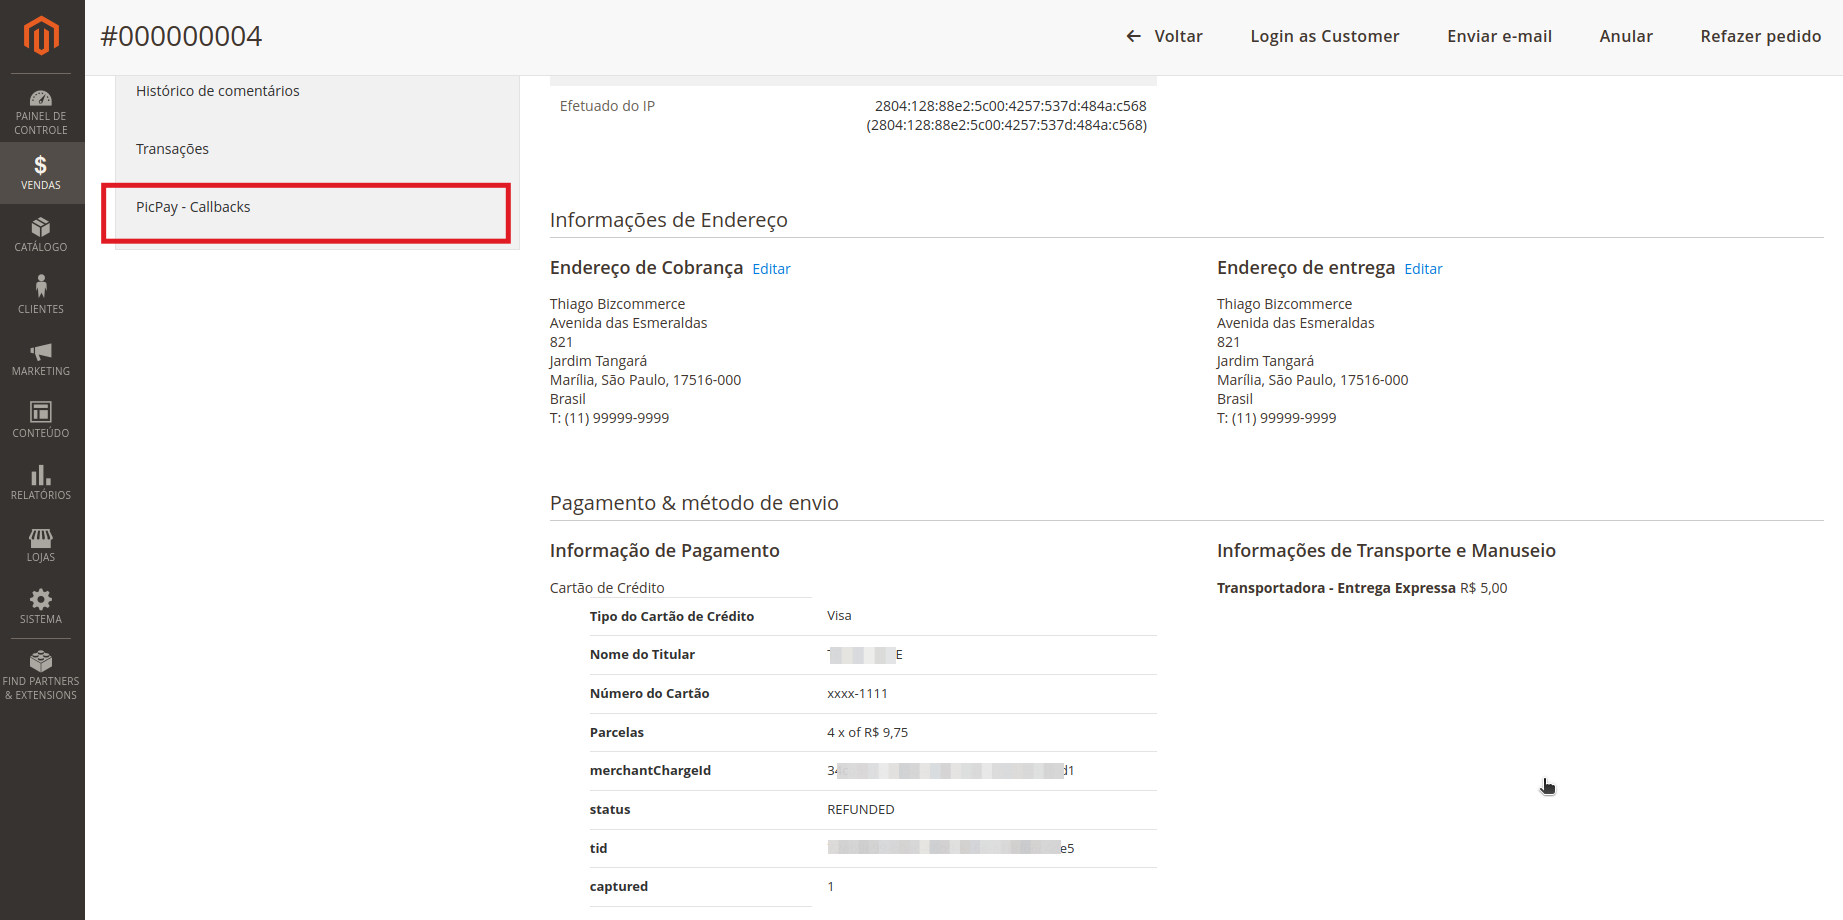Click Login as Customer button

pyautogui.click(x=1324, y=36)
